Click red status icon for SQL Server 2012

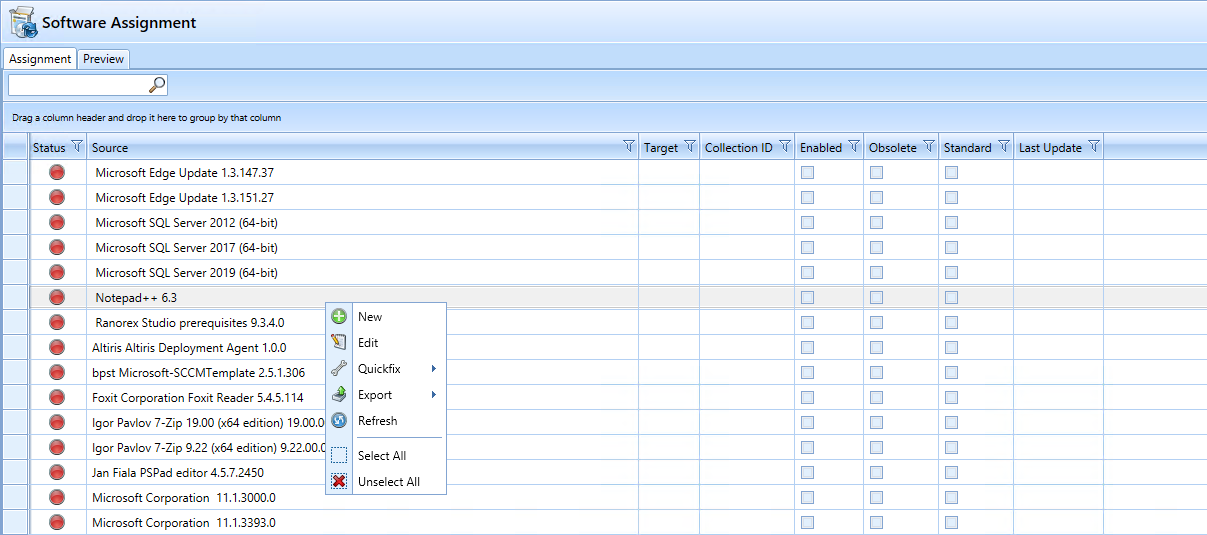[x=57, y=222]
